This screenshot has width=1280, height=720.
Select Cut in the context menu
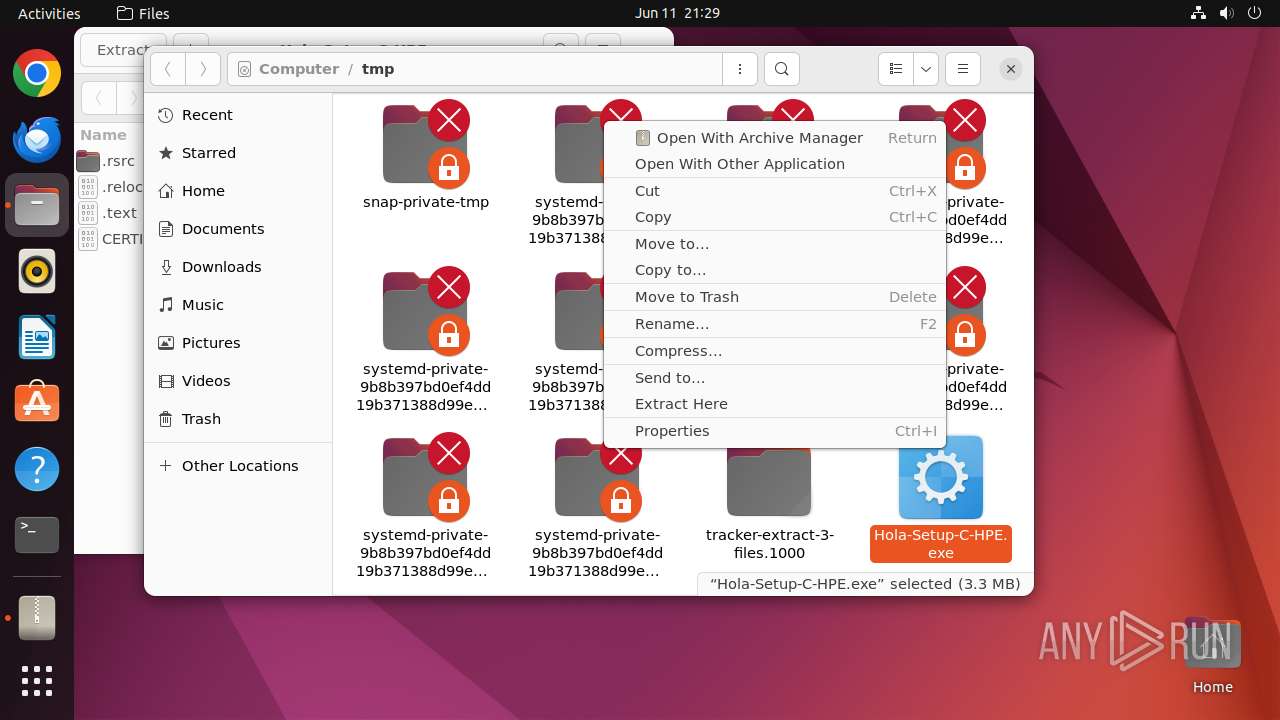point(775,191)
